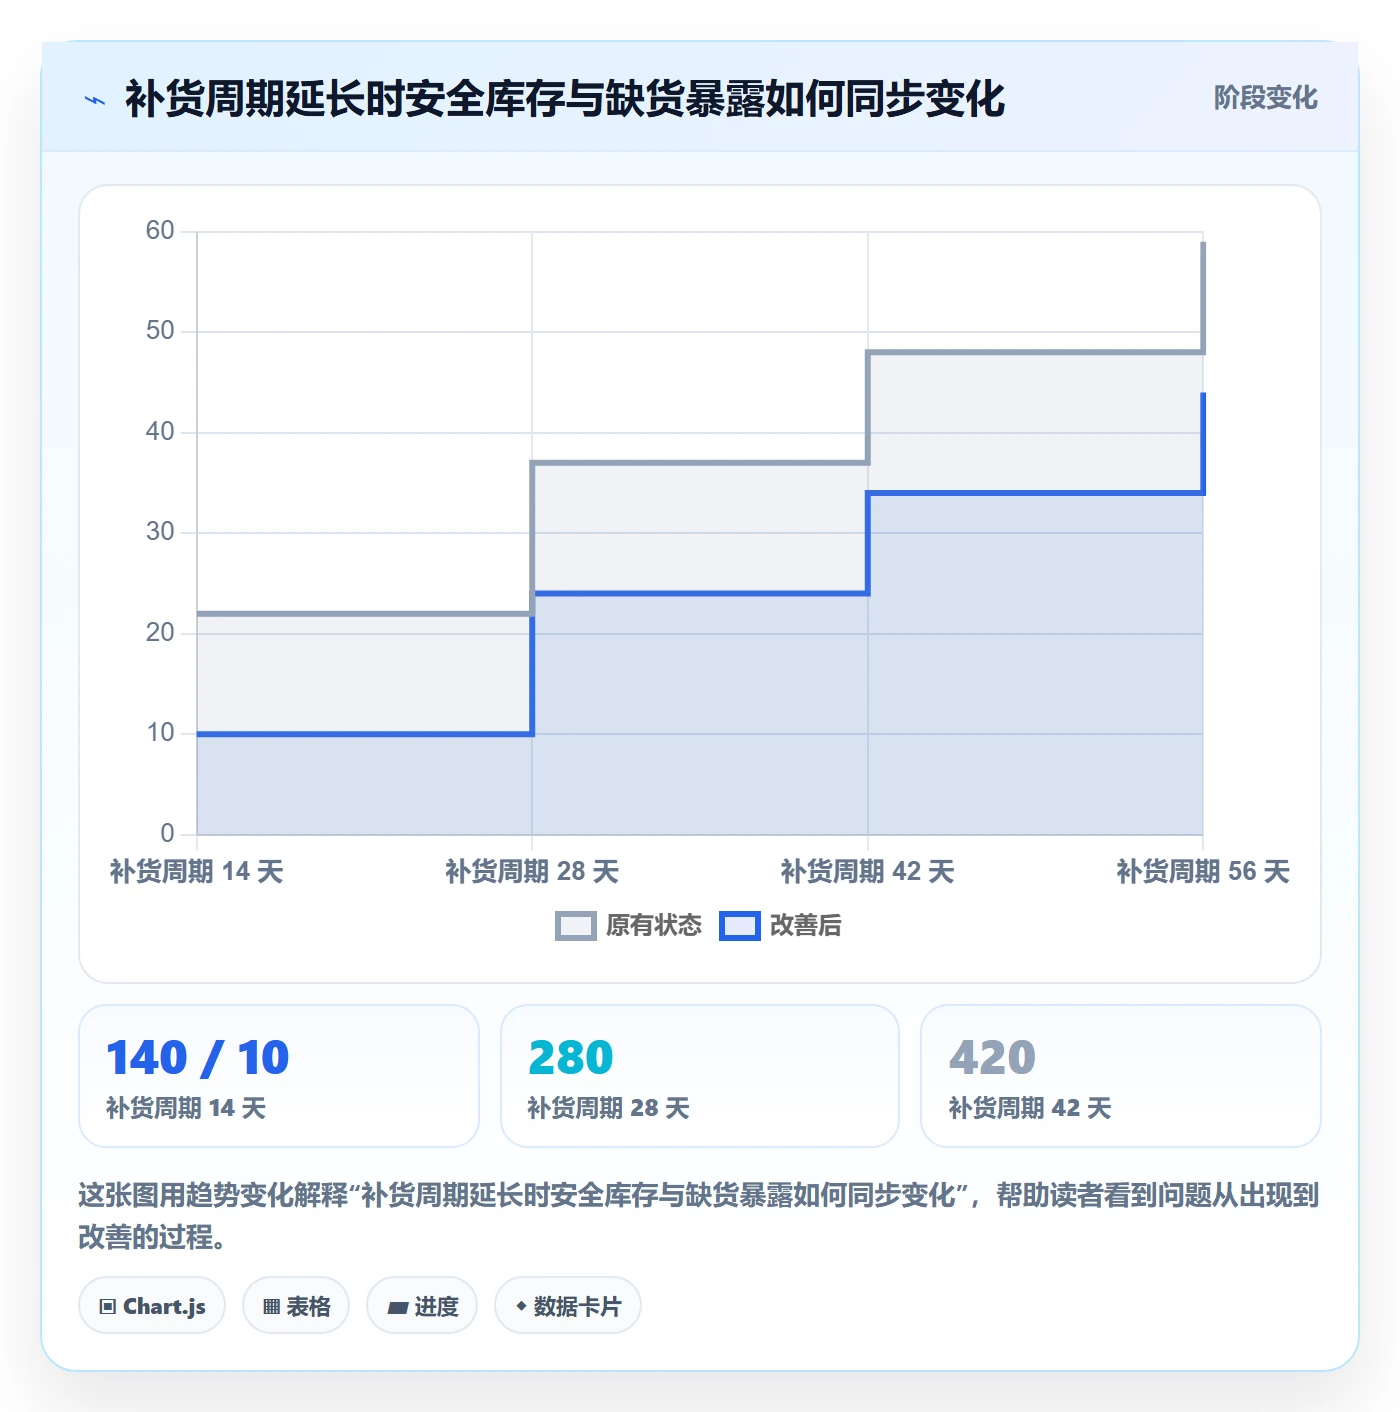Click the 阶段变化 label in header

pos(1265,98)
